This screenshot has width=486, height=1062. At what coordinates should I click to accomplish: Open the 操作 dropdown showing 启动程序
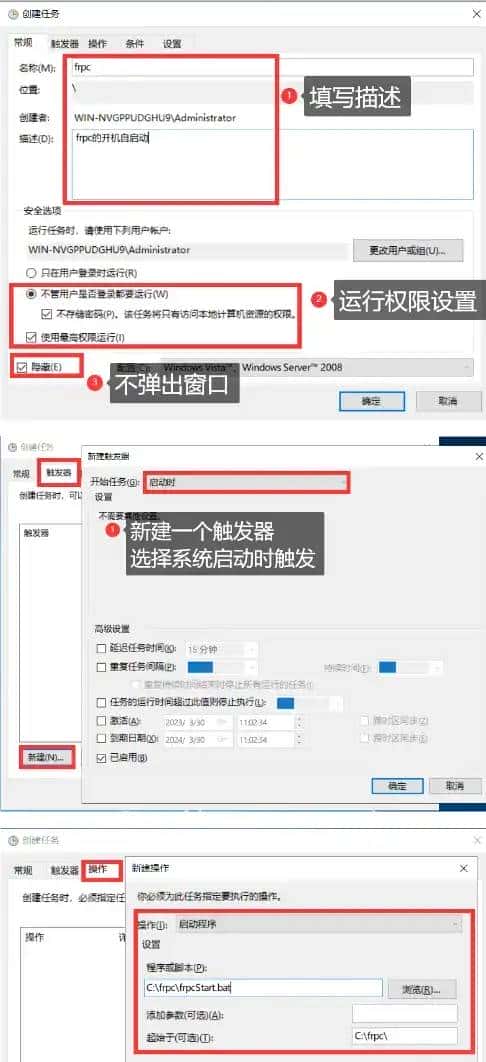[318, 922]
